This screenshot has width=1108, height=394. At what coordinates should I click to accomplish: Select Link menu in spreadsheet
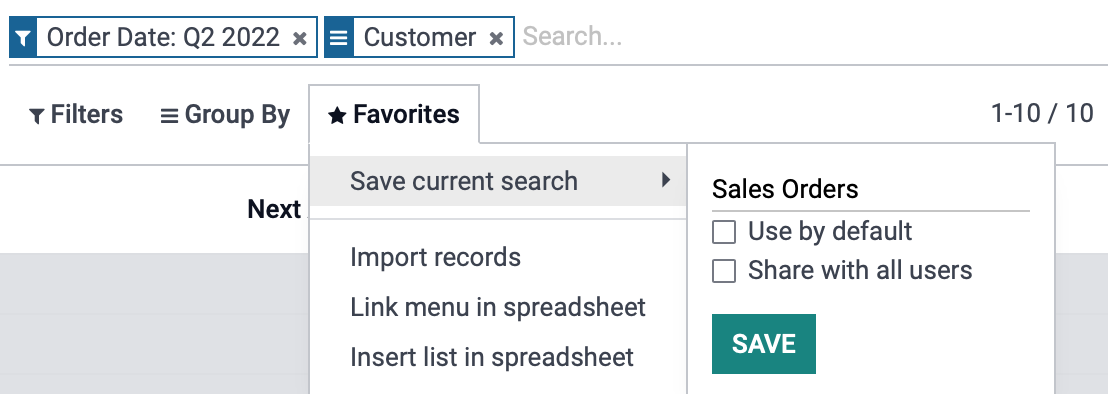(497, 307)
